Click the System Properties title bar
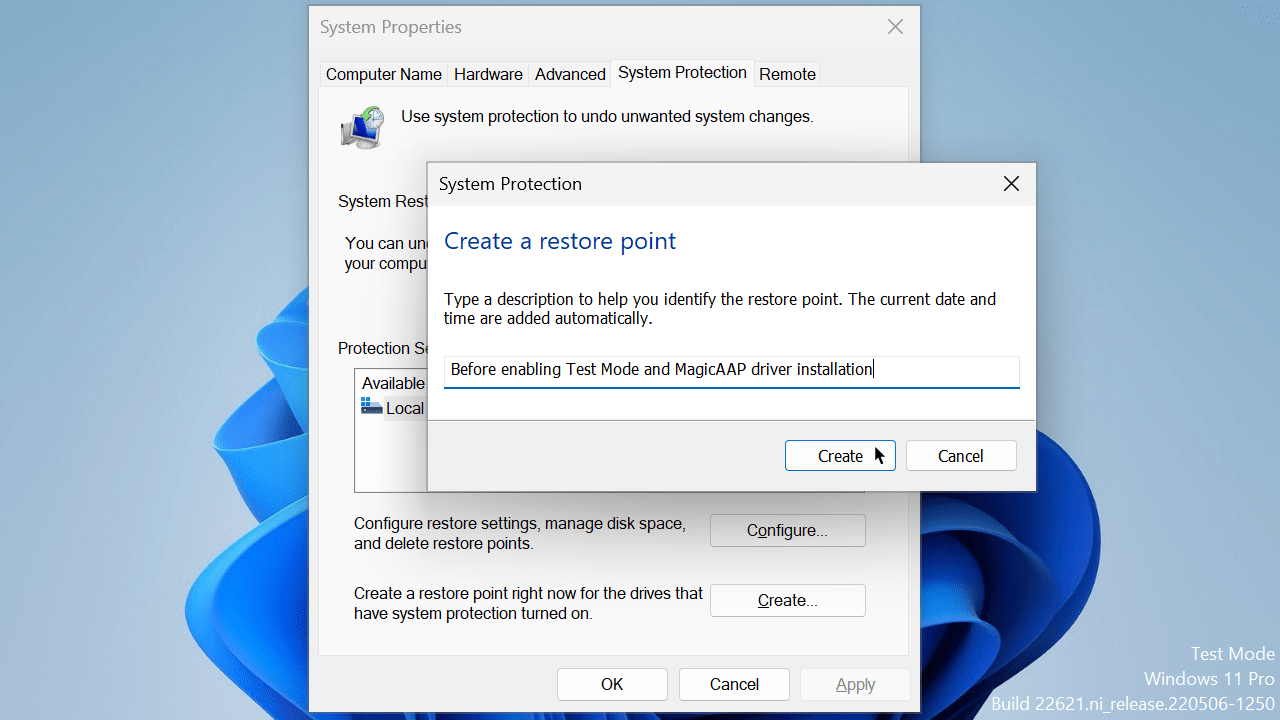This screenshot has height=720, width=1280. coord(600,27)
